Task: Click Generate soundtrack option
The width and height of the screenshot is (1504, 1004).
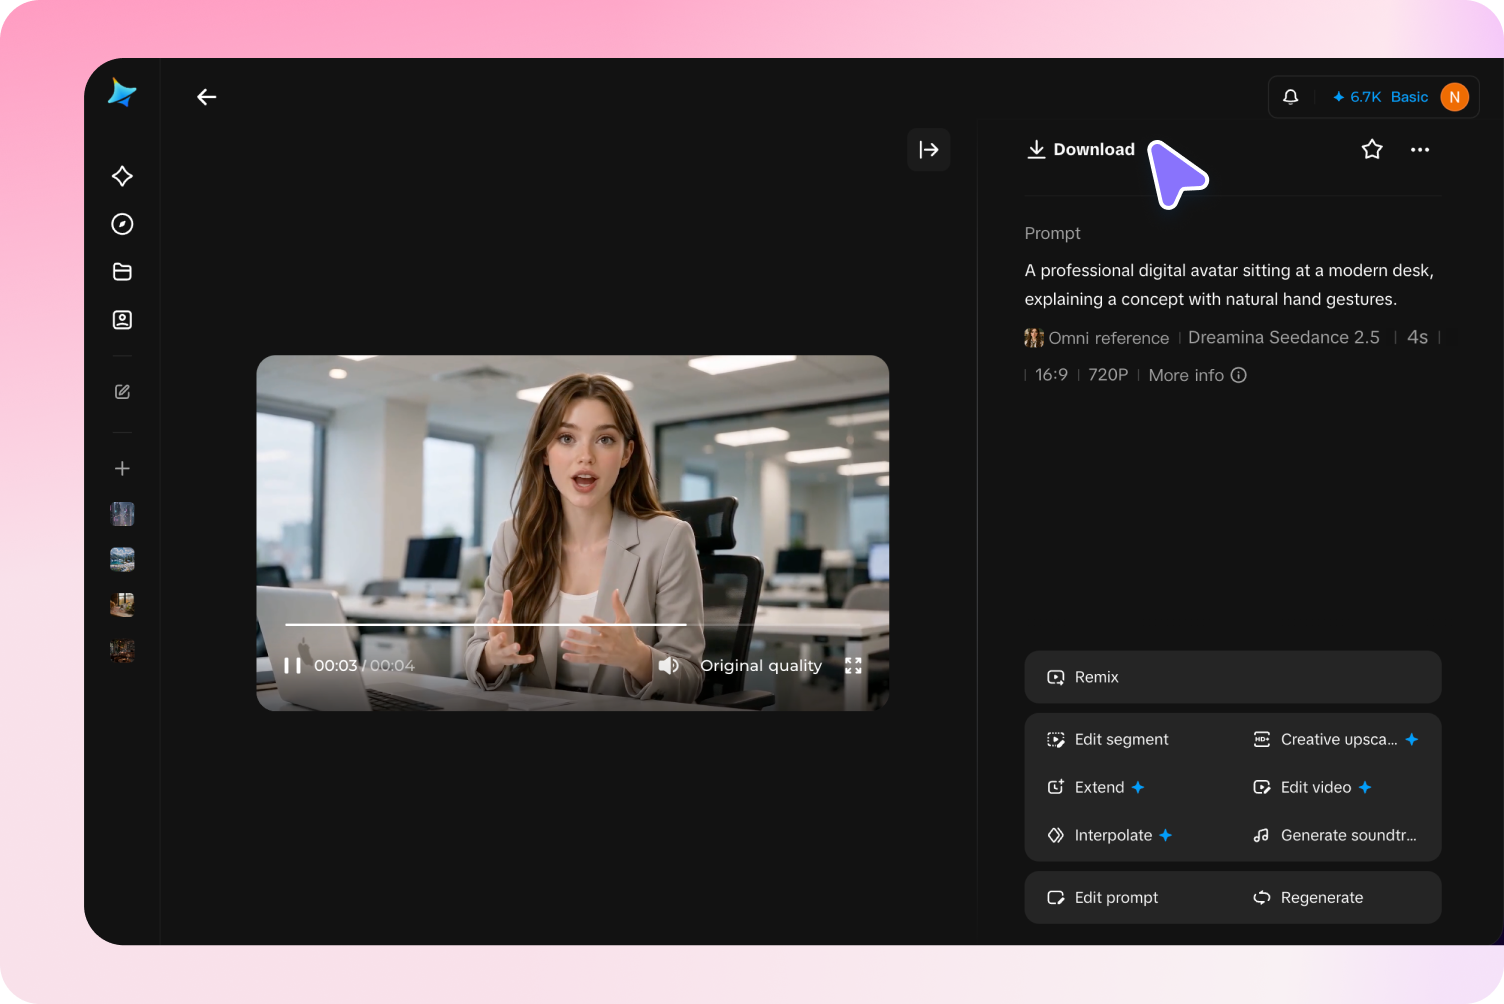Action: coord(1335,836)
